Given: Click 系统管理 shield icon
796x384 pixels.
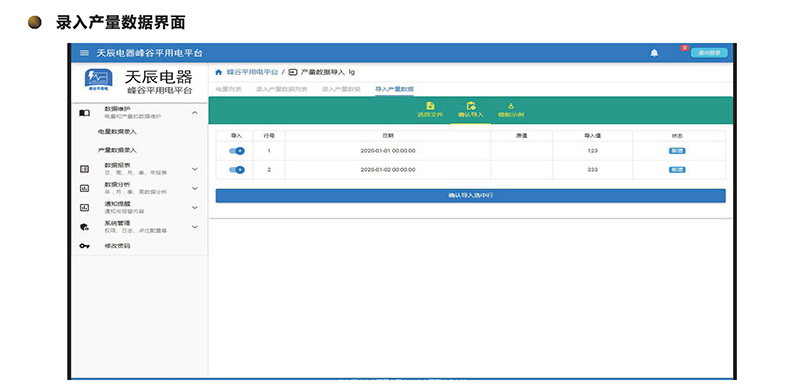Looking at the screenshot, I should pyautogui.click(x=84, y=227).
